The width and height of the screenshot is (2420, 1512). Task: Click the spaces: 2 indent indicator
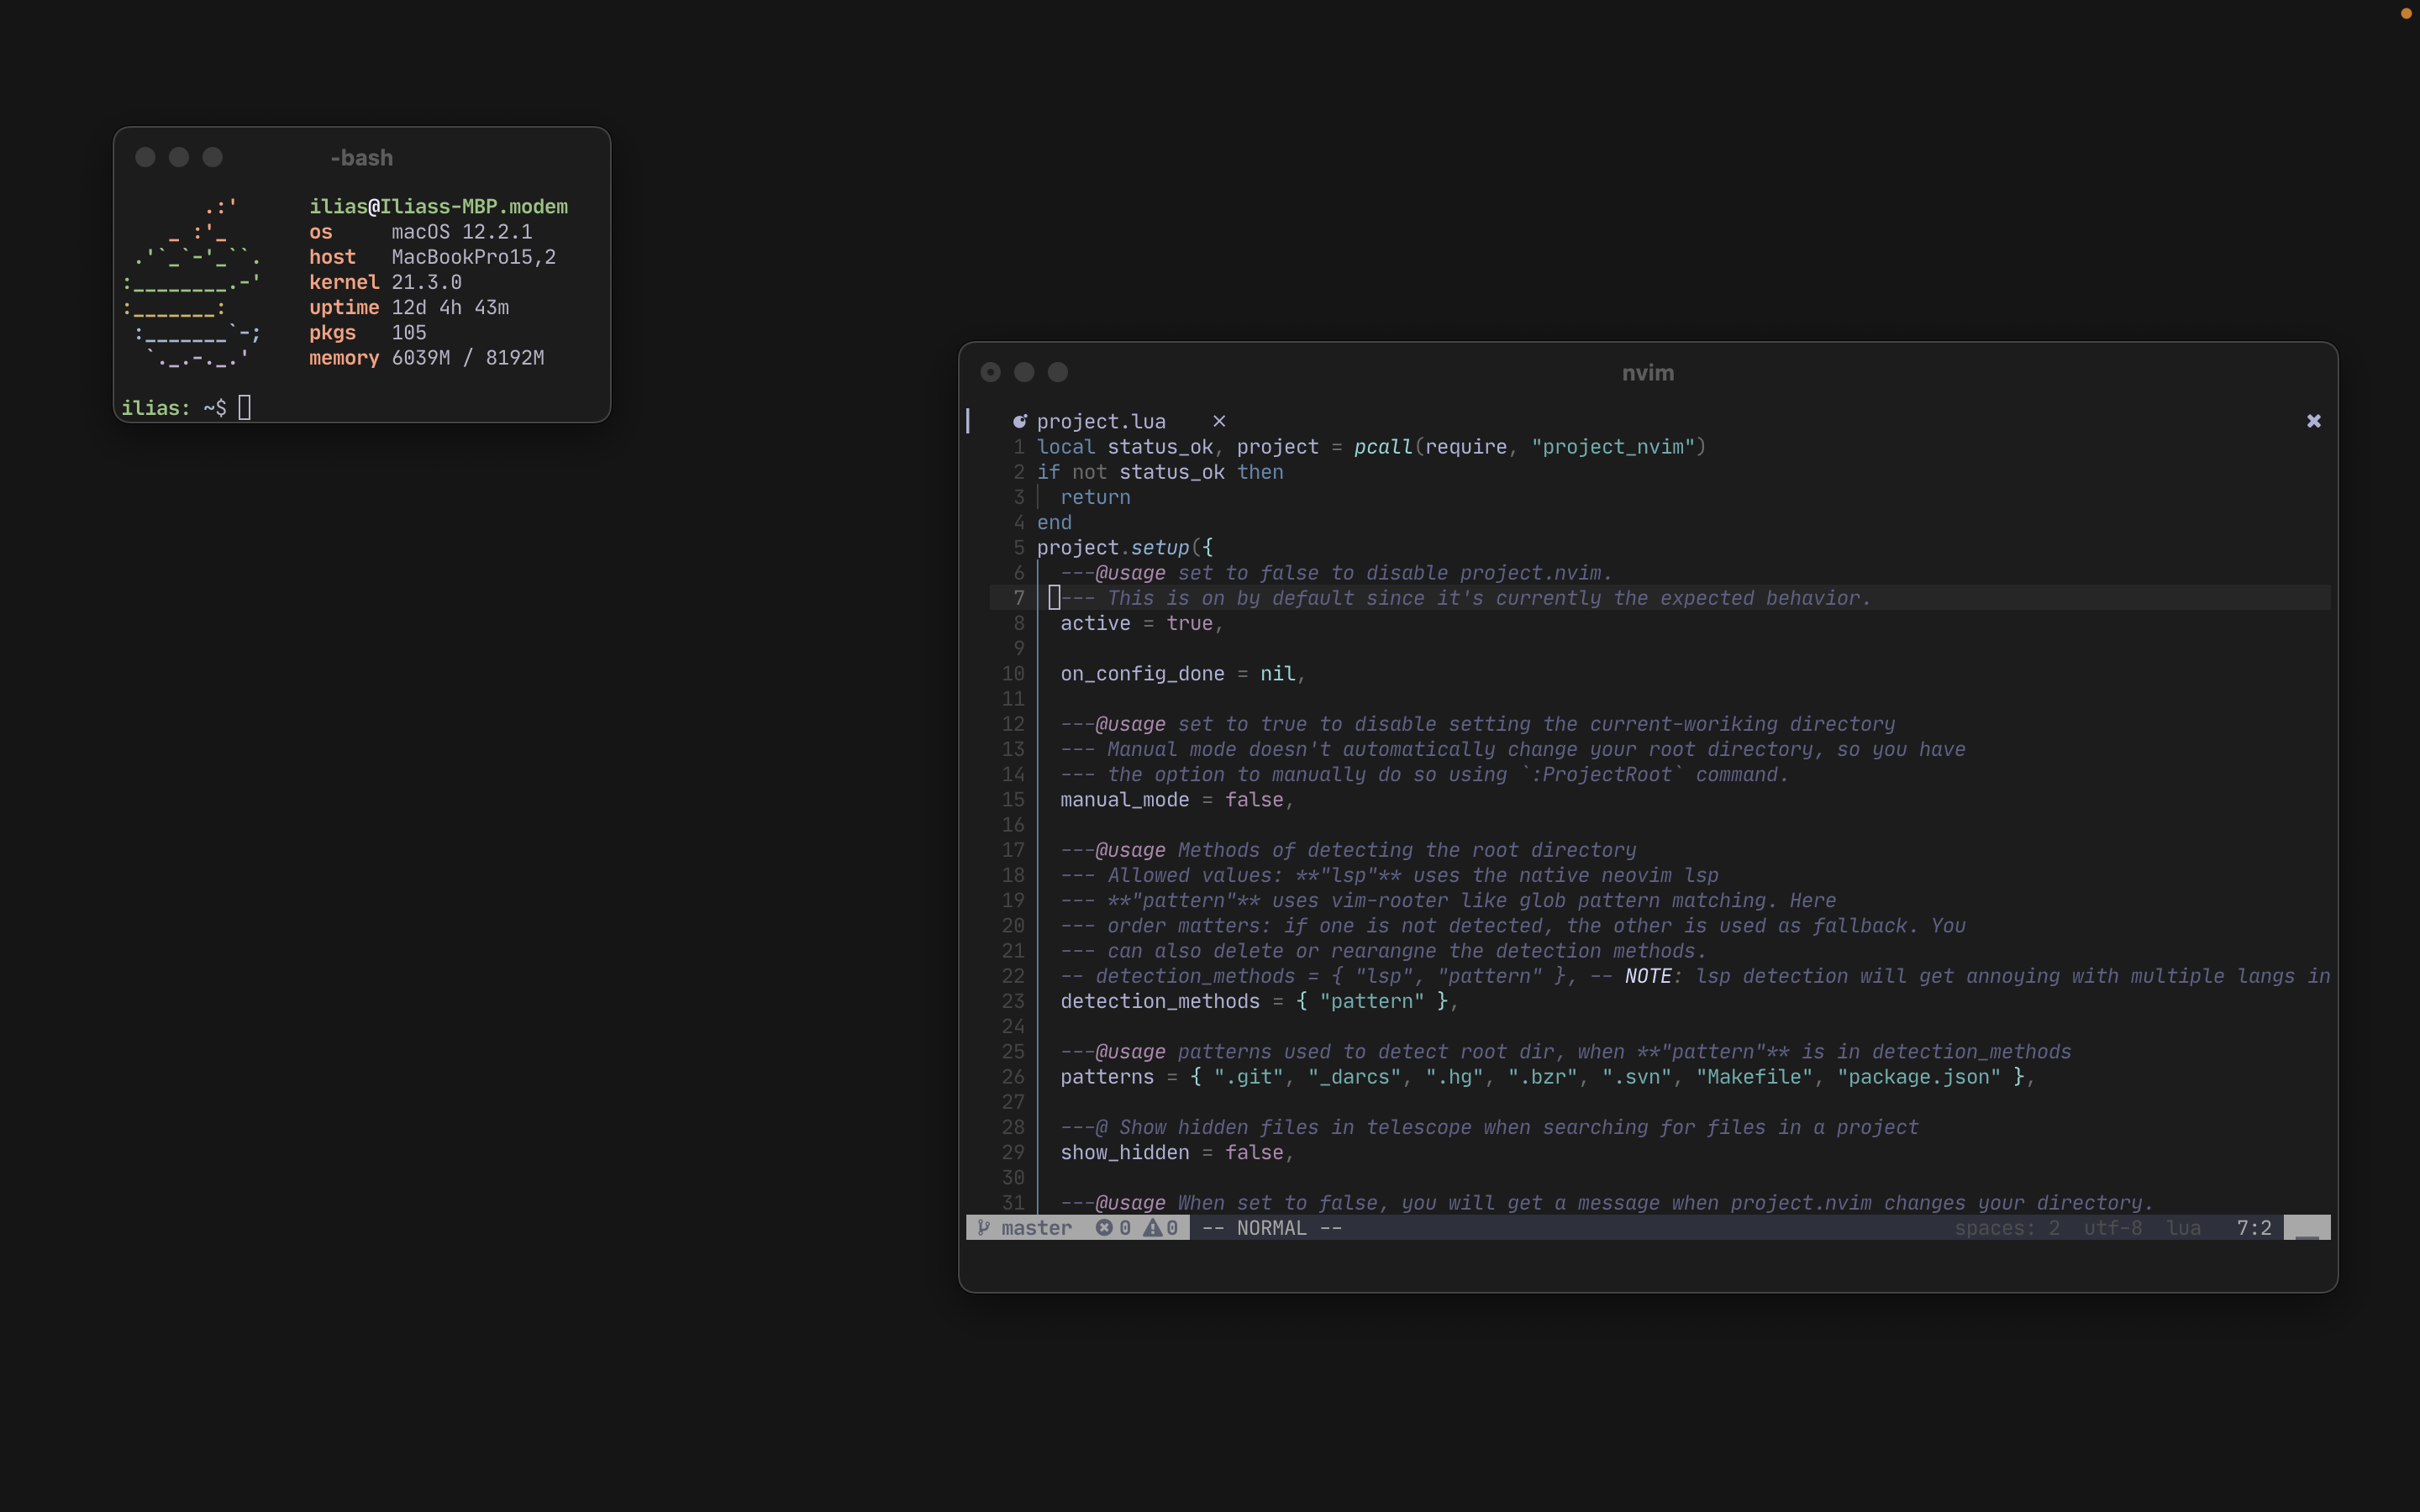point(2006,1227)
